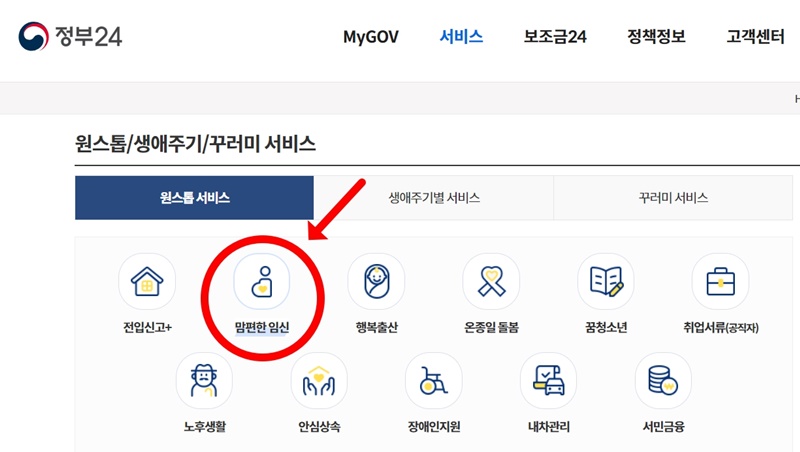Open the 안심상속 hands icon
This screenshot has width=800, height=452.
[x=319, y=381]
